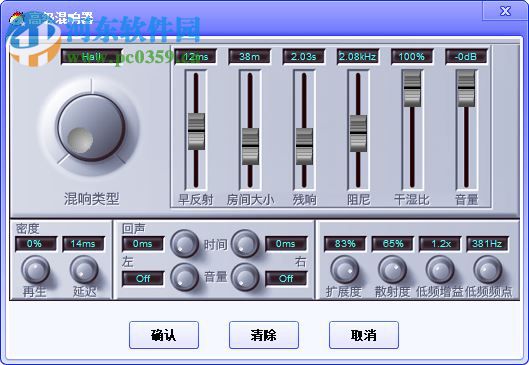The width and height of the screenshot is (529, 365).
Task: Click the right echo volume knob
Action: click(246, 277)
